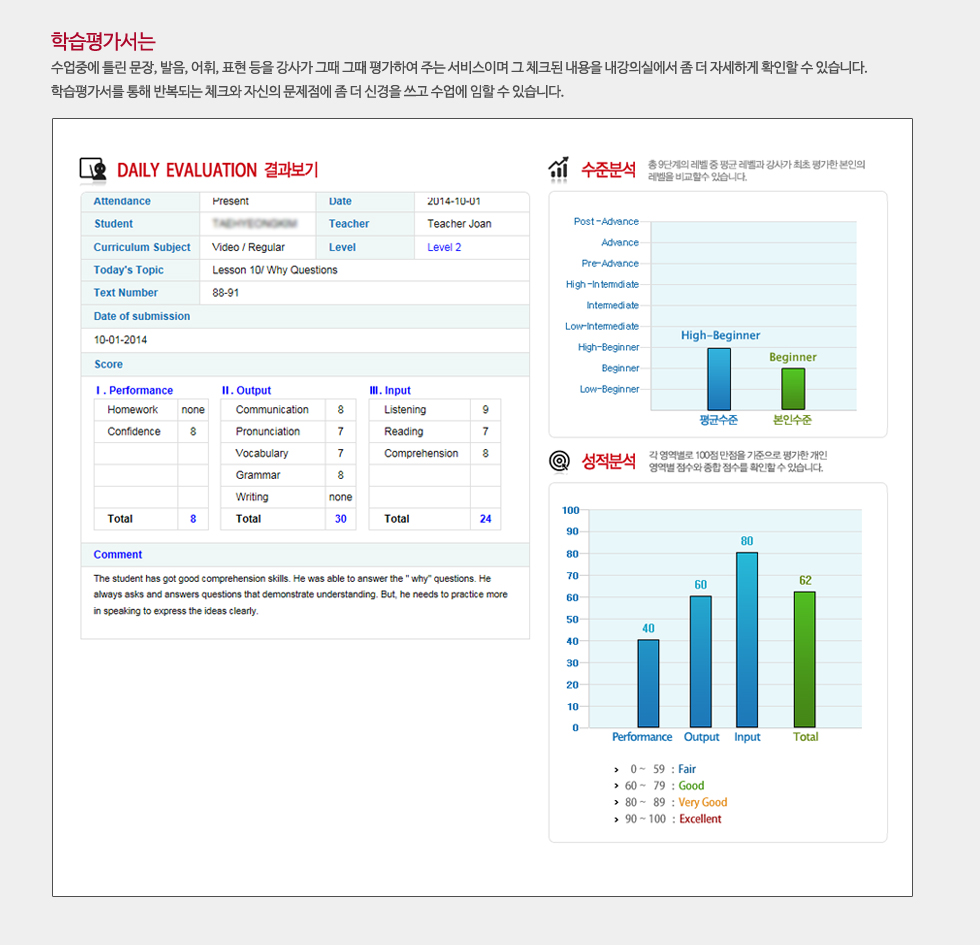This screenshot has width=980, height=945.
Task: Click the score analysis target icon
Action: tap(559, 461)
